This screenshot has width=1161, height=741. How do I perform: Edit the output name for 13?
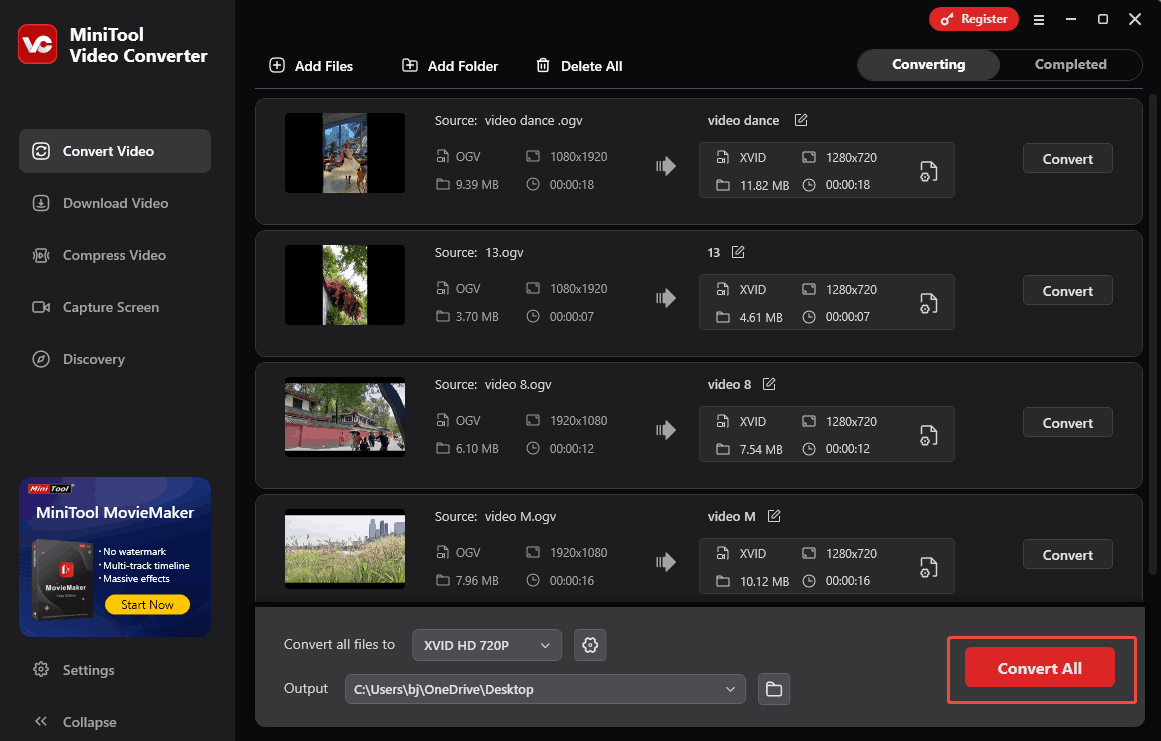click(x=737, y=252)
